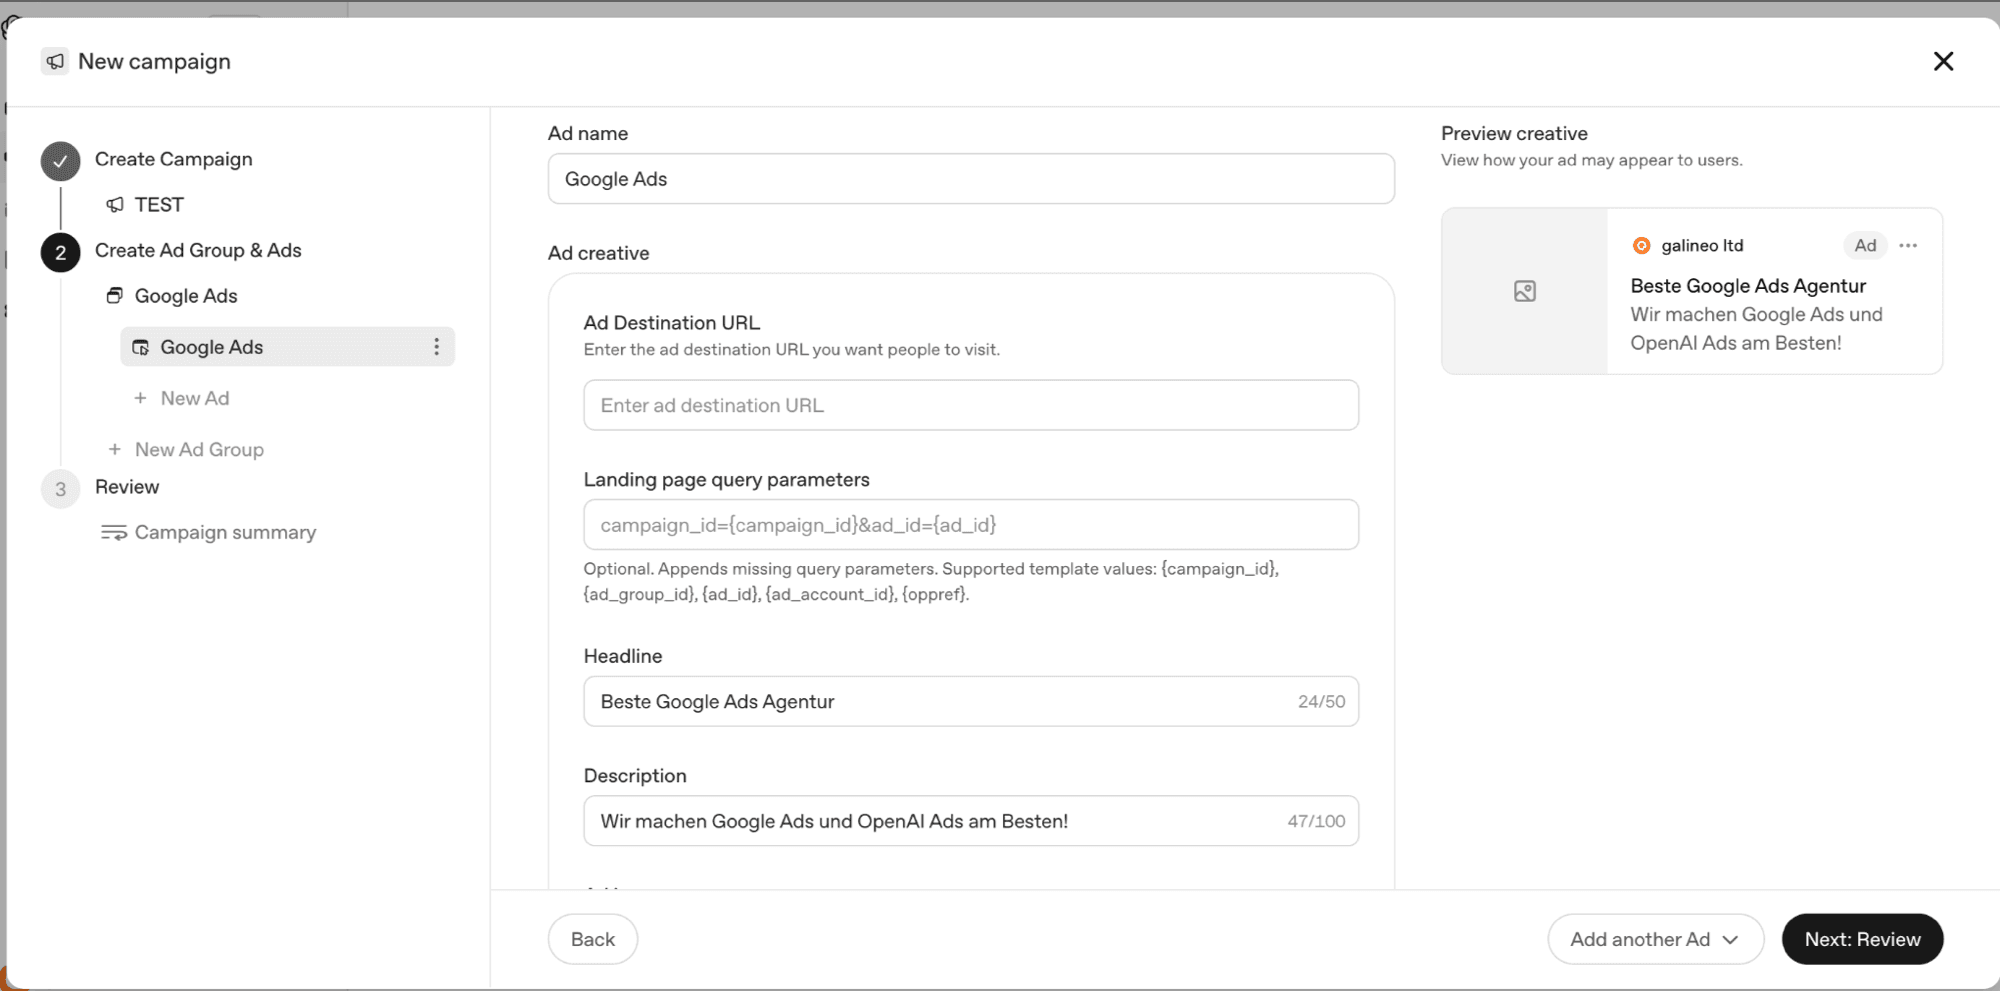
Task: Click the New campaign title text
Action: [x=154, y=61]
